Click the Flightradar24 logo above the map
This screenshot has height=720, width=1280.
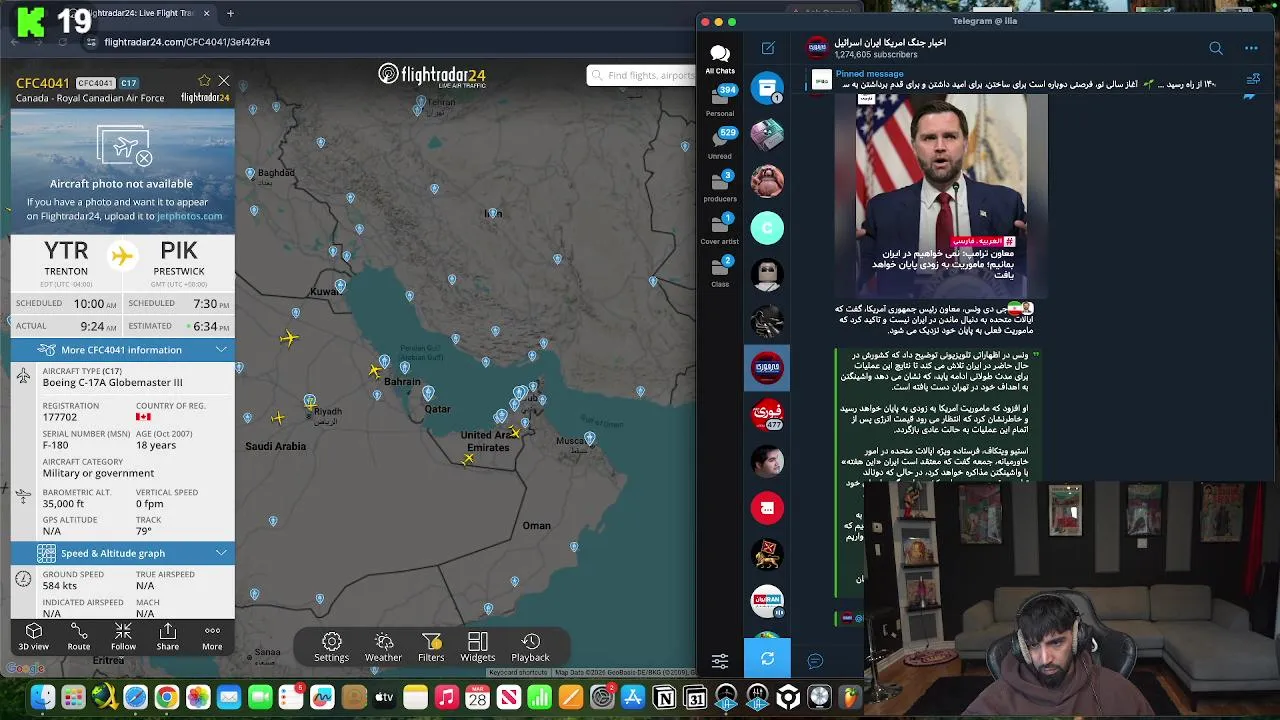432,75
